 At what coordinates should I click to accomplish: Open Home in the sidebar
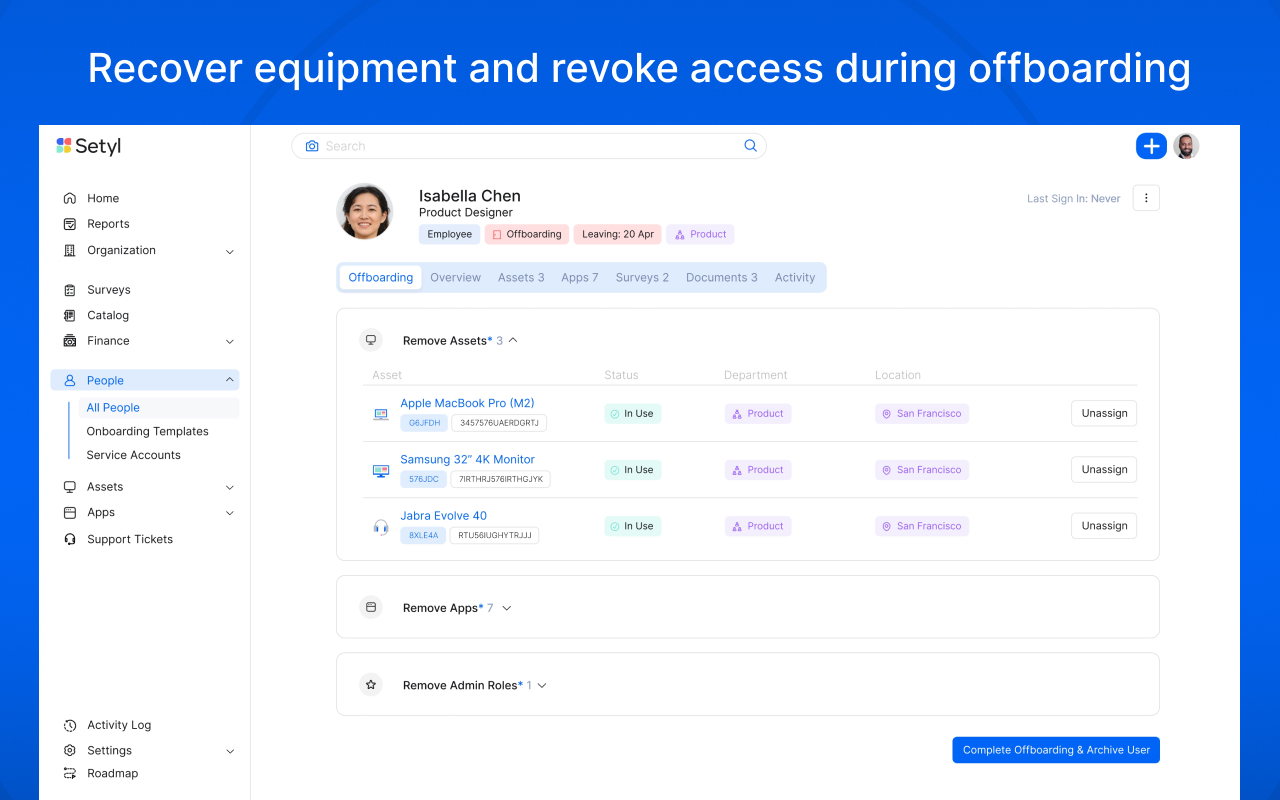click(x=103, y=198)
